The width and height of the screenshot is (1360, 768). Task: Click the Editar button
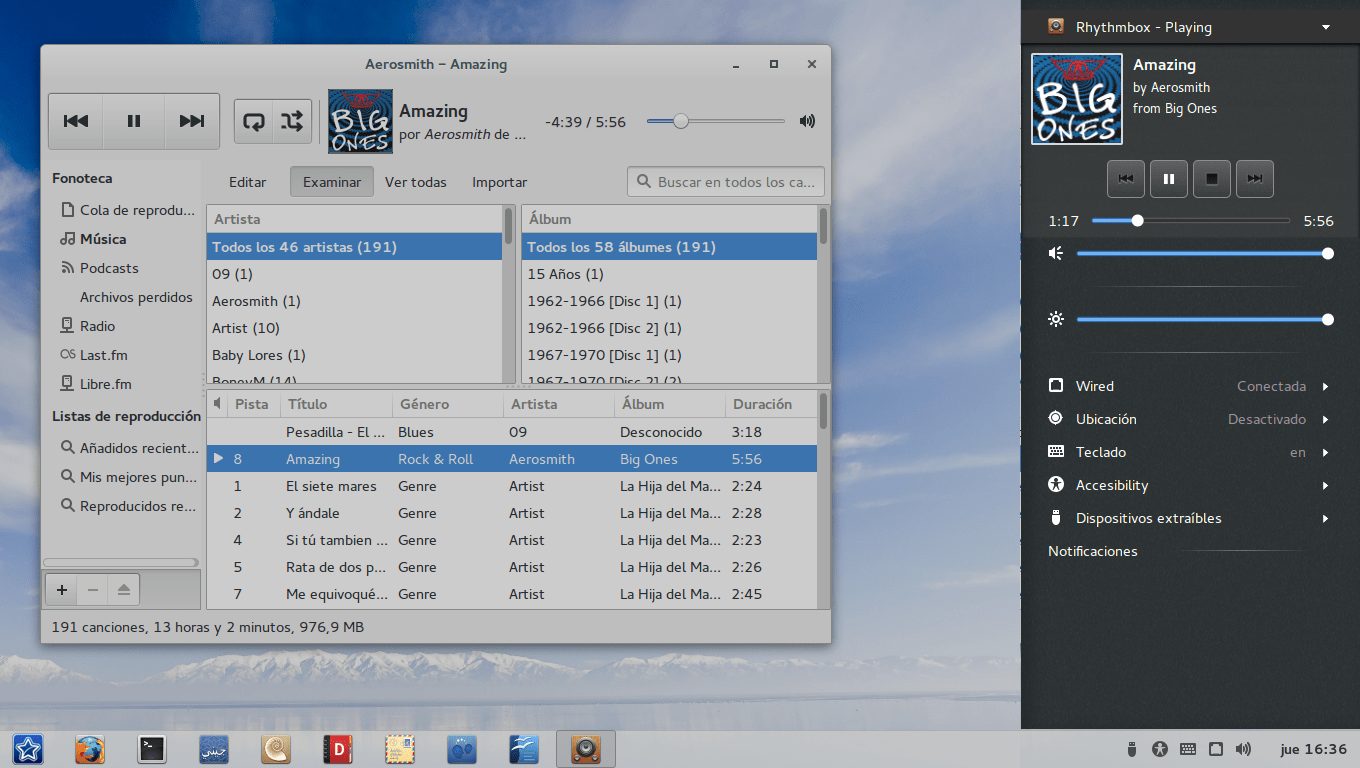(x=247, y=182)
